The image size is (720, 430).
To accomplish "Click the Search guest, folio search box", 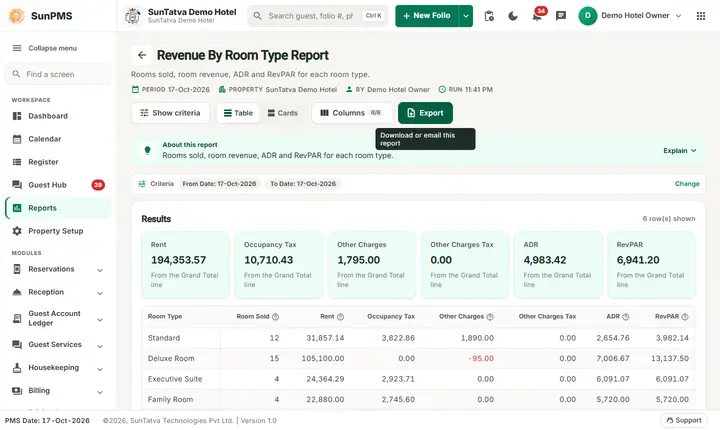I will (x=318, y=16).
